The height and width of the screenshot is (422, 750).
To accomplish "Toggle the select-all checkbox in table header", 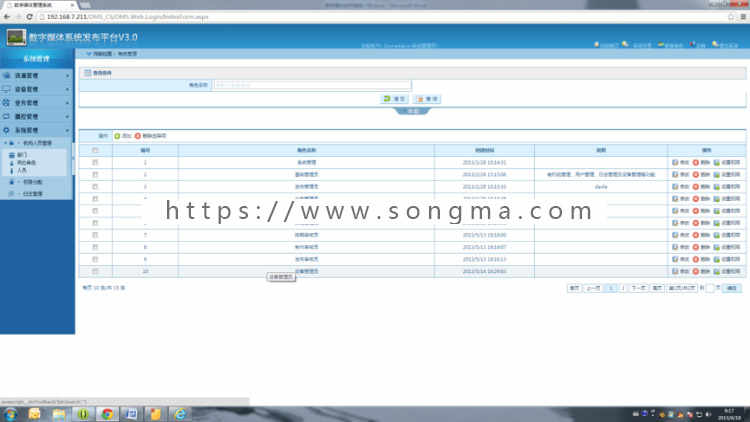I will click(95, 150).
